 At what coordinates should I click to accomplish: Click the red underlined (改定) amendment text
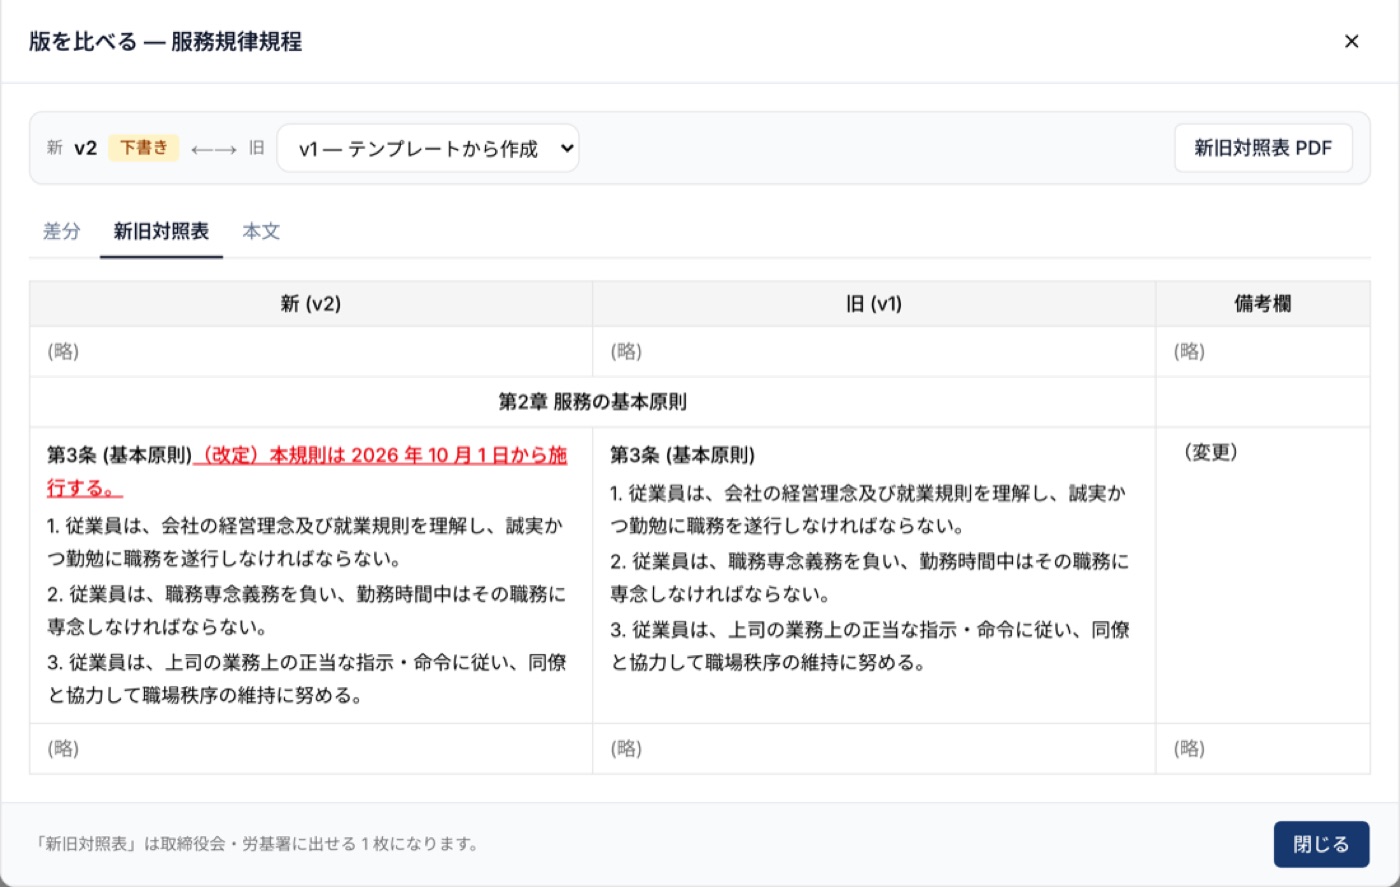307,472
